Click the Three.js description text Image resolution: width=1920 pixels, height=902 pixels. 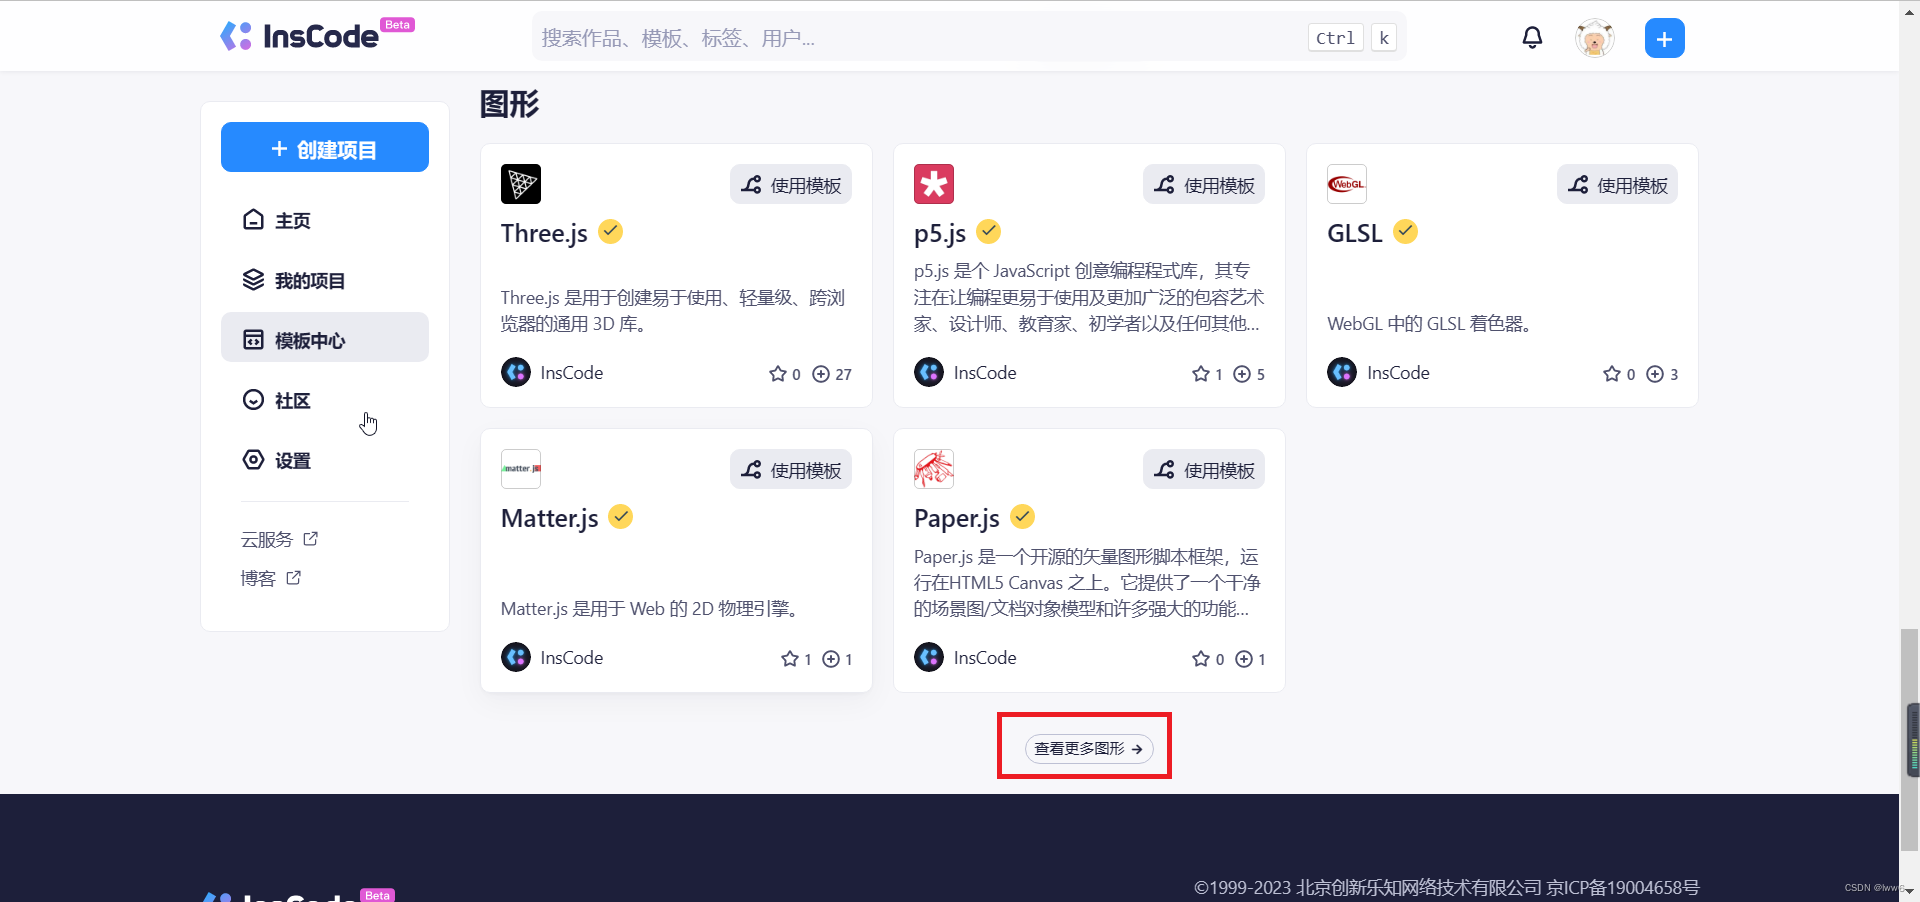(673, 311)
